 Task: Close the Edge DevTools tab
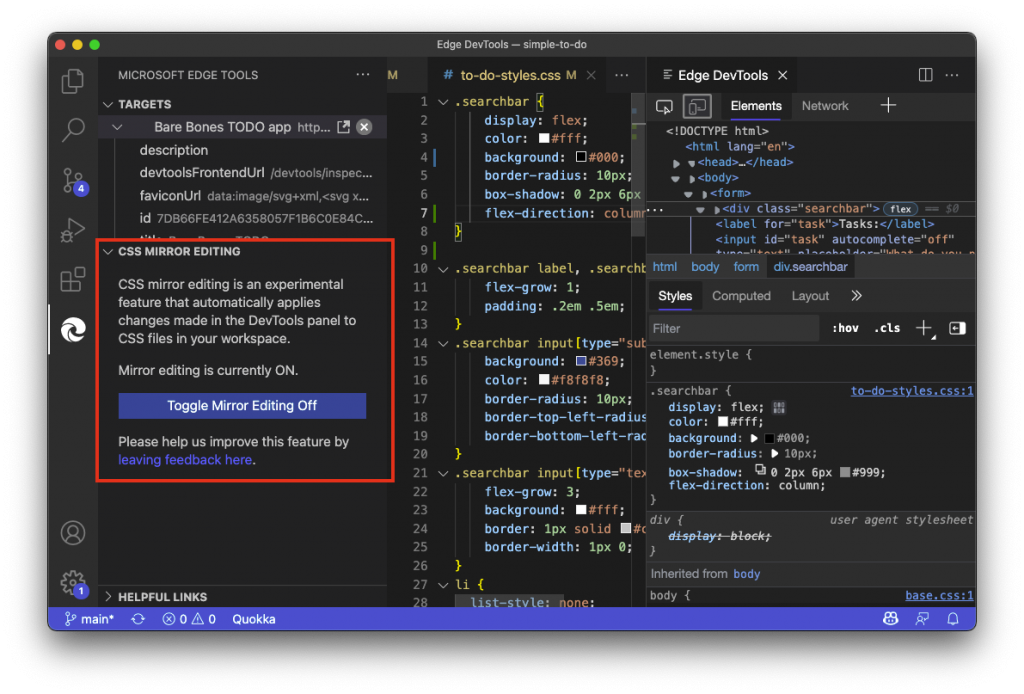pyautogui.click(x=782, y=75)
